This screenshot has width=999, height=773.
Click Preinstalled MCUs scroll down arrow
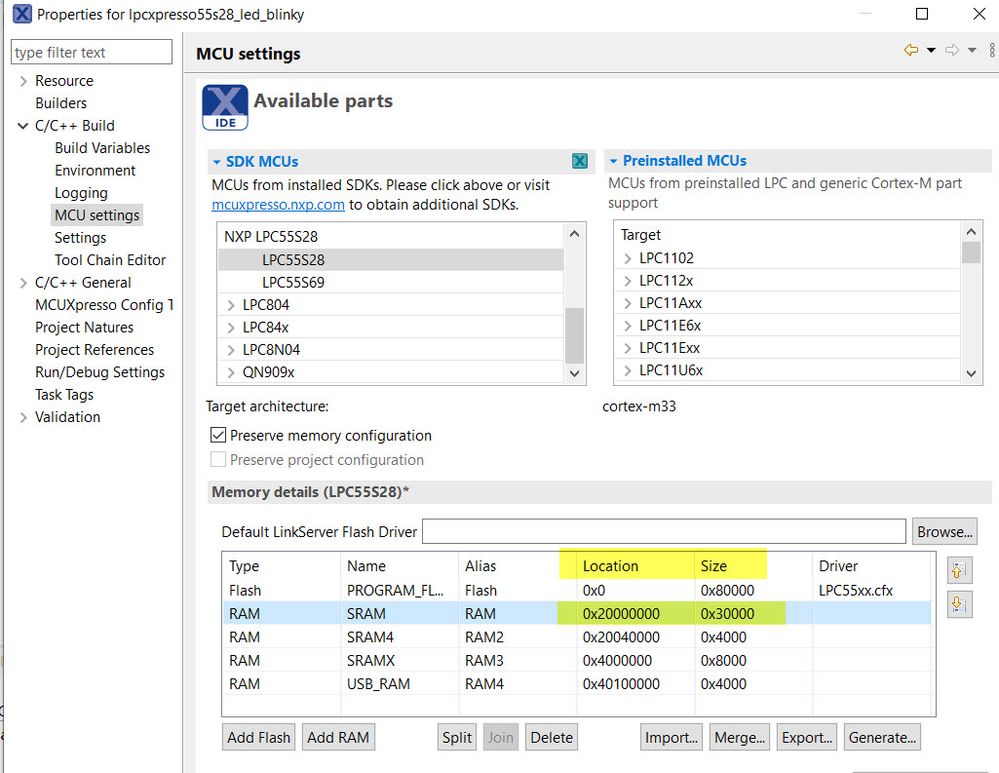[970, 373]
